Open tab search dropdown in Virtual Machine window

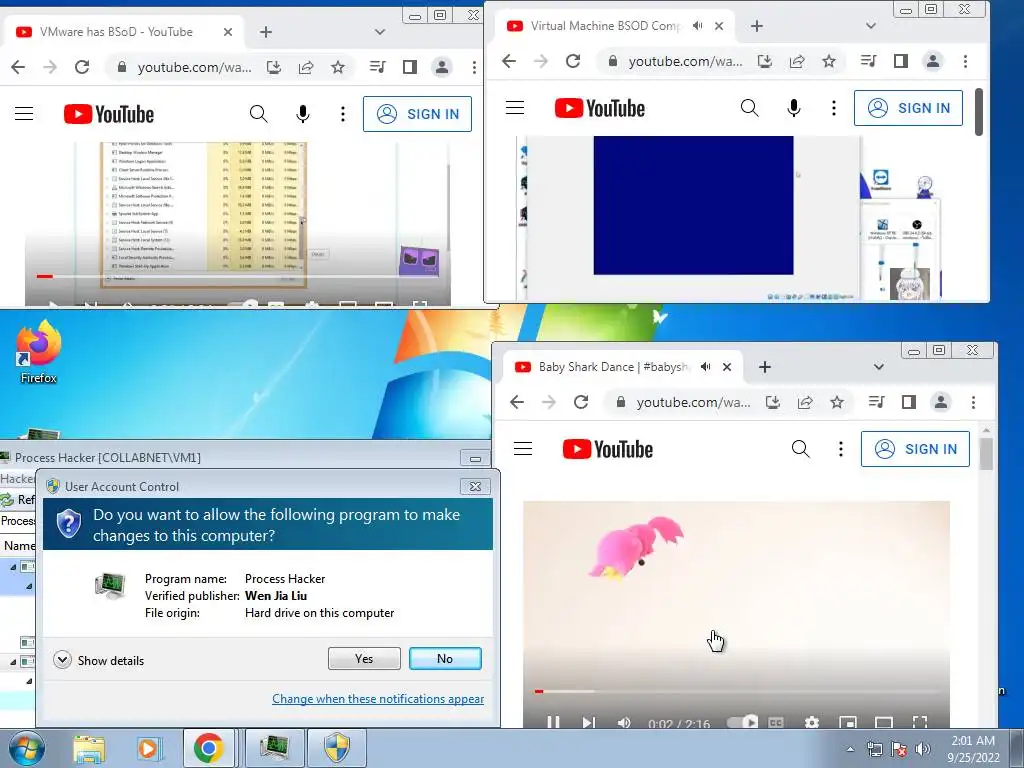871,26
